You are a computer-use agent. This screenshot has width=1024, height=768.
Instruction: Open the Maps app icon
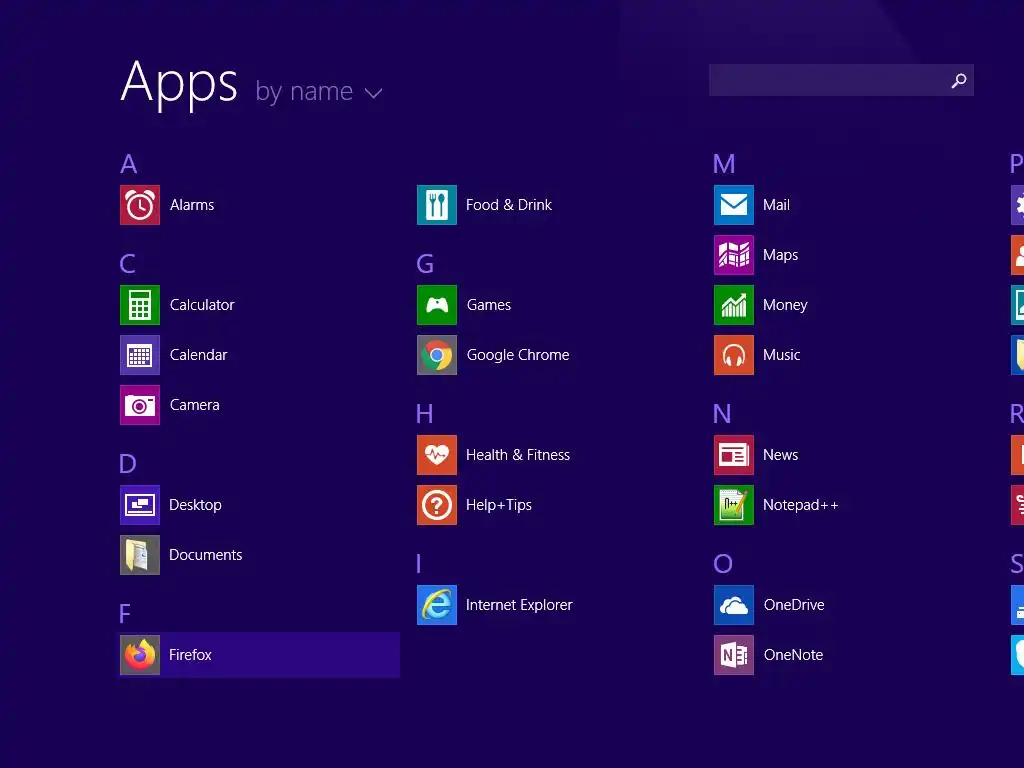click(734, 255)
